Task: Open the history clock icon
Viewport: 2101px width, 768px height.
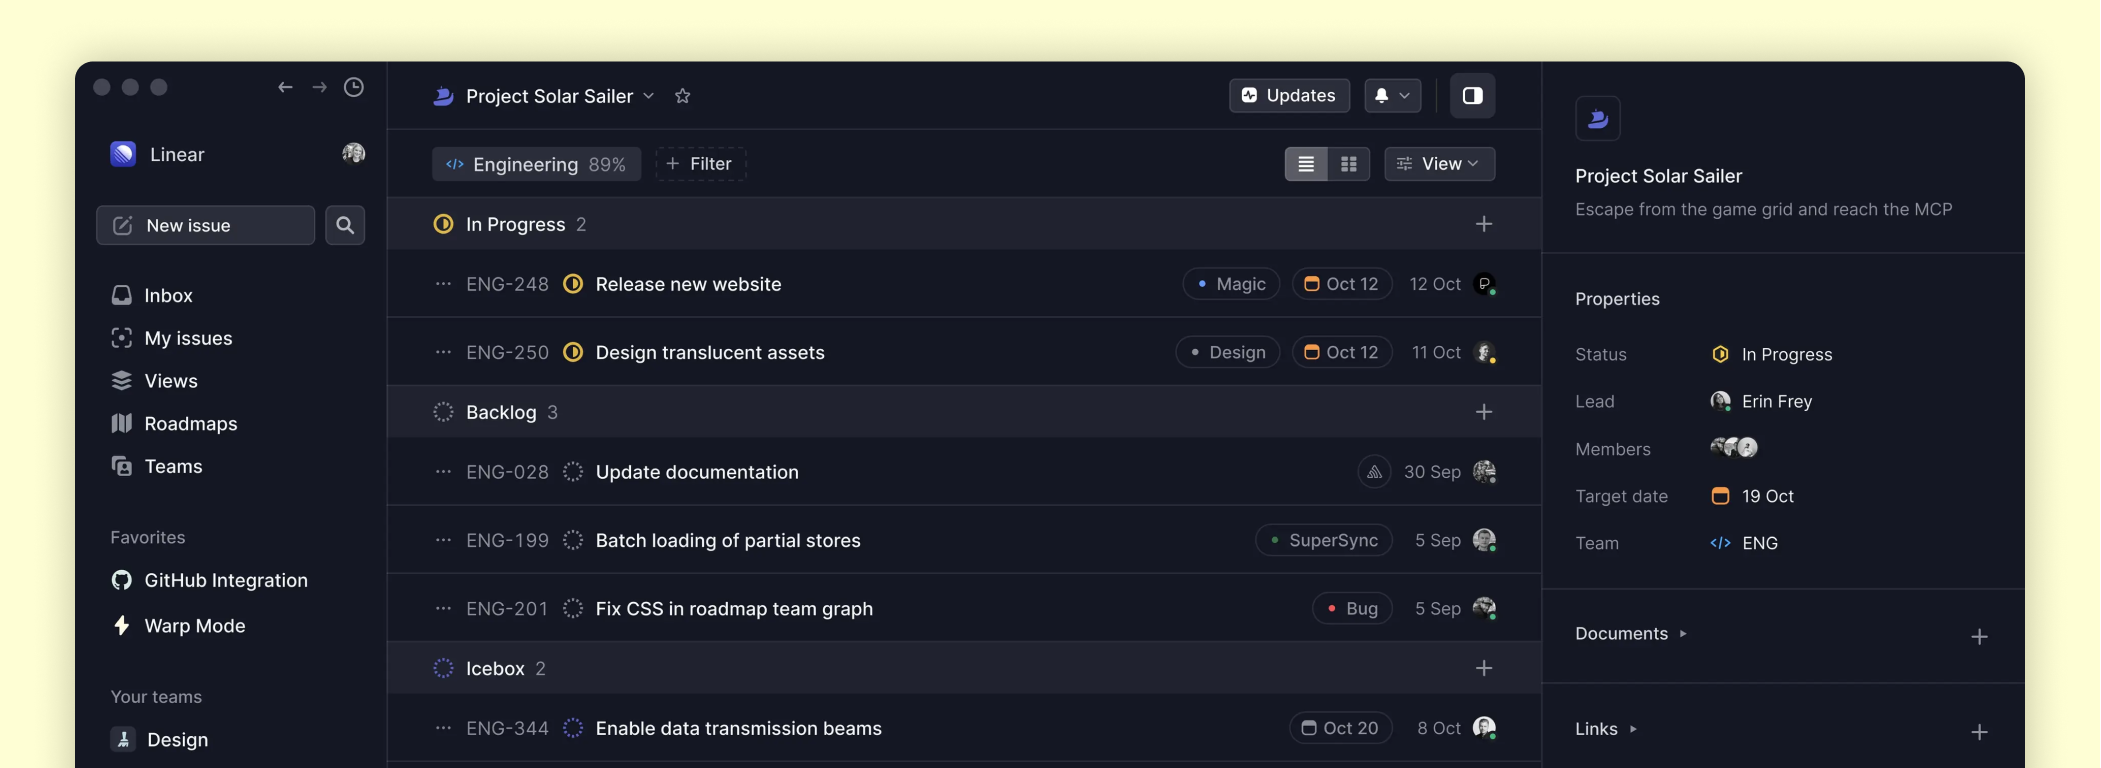Action: pyautogui.click(x=354, y=87)
